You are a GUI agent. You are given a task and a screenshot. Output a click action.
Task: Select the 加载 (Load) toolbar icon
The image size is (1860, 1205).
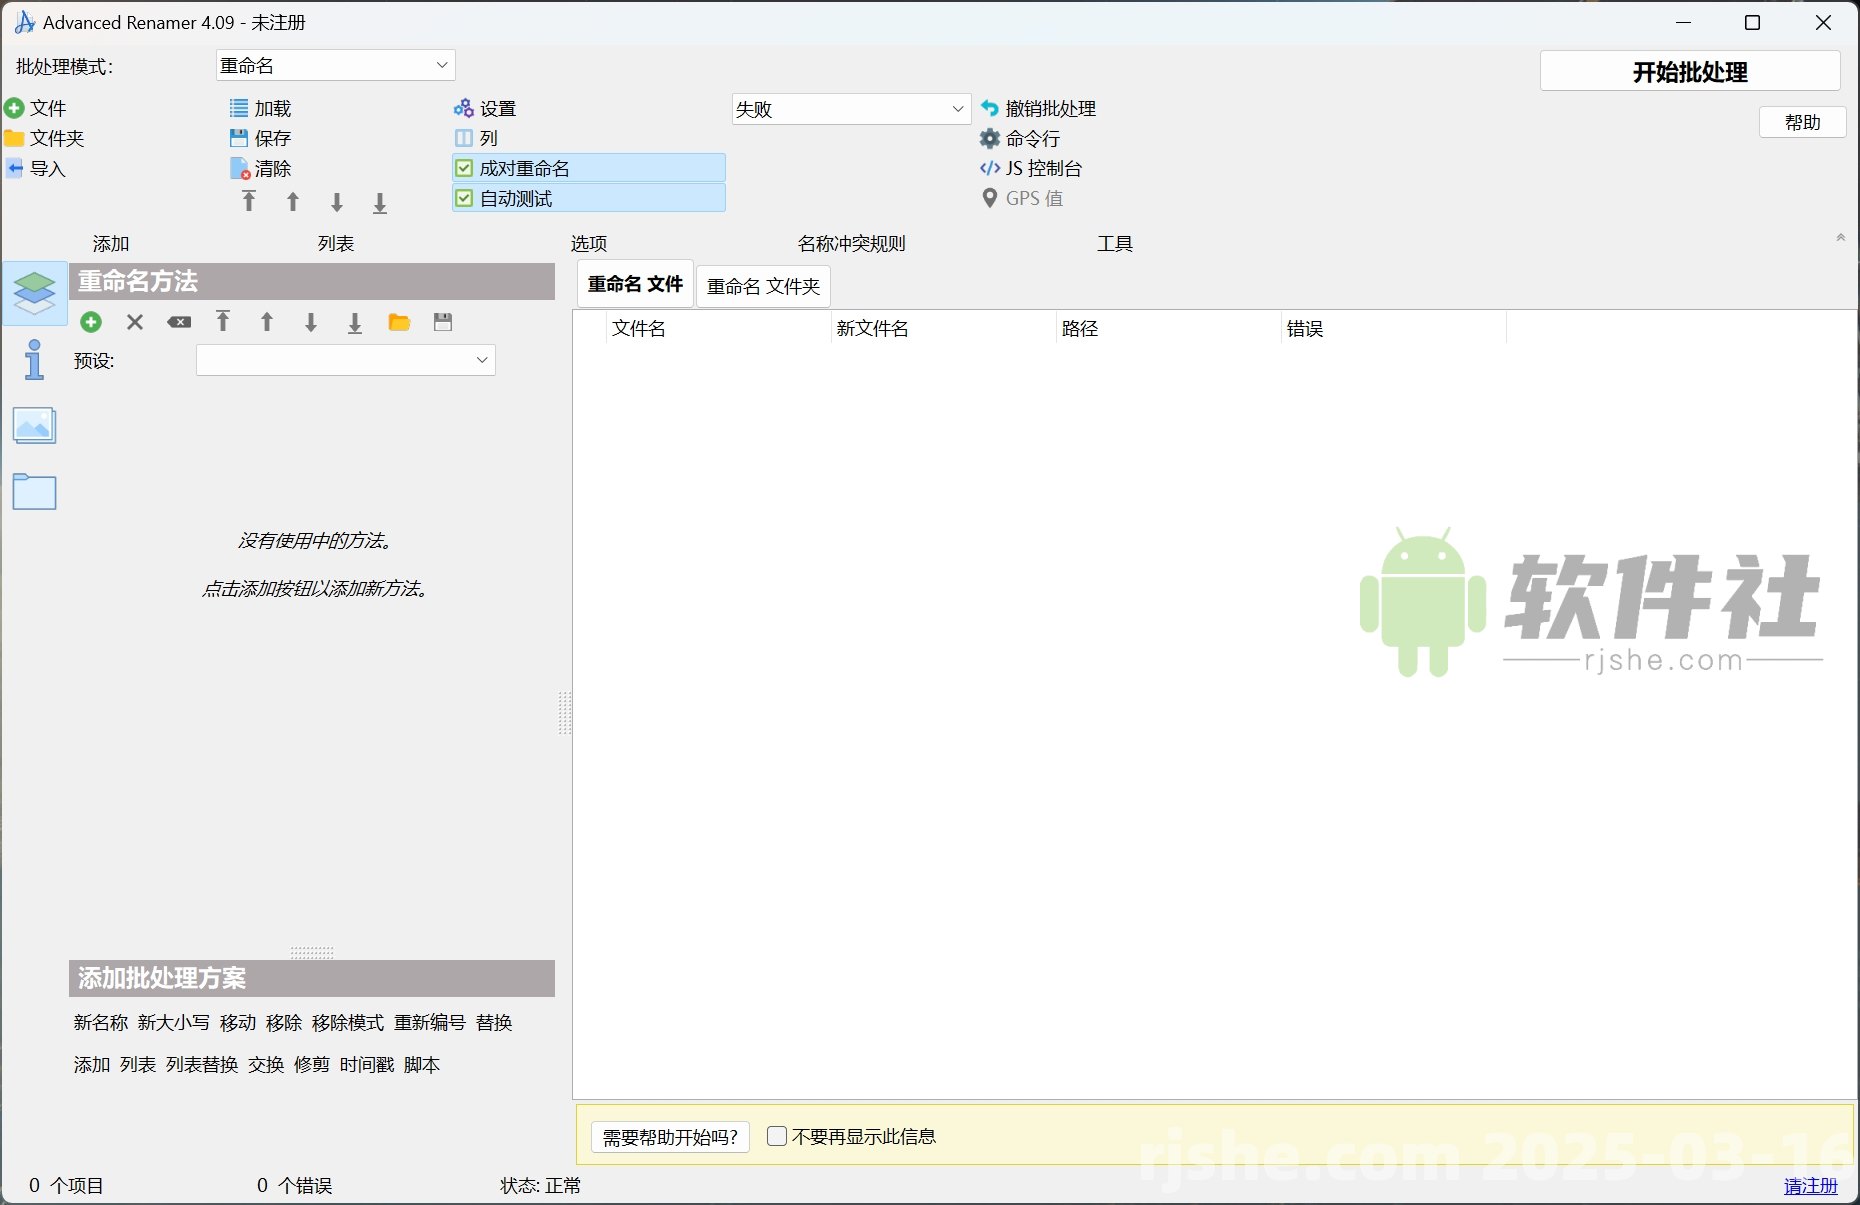click(239, 108)
